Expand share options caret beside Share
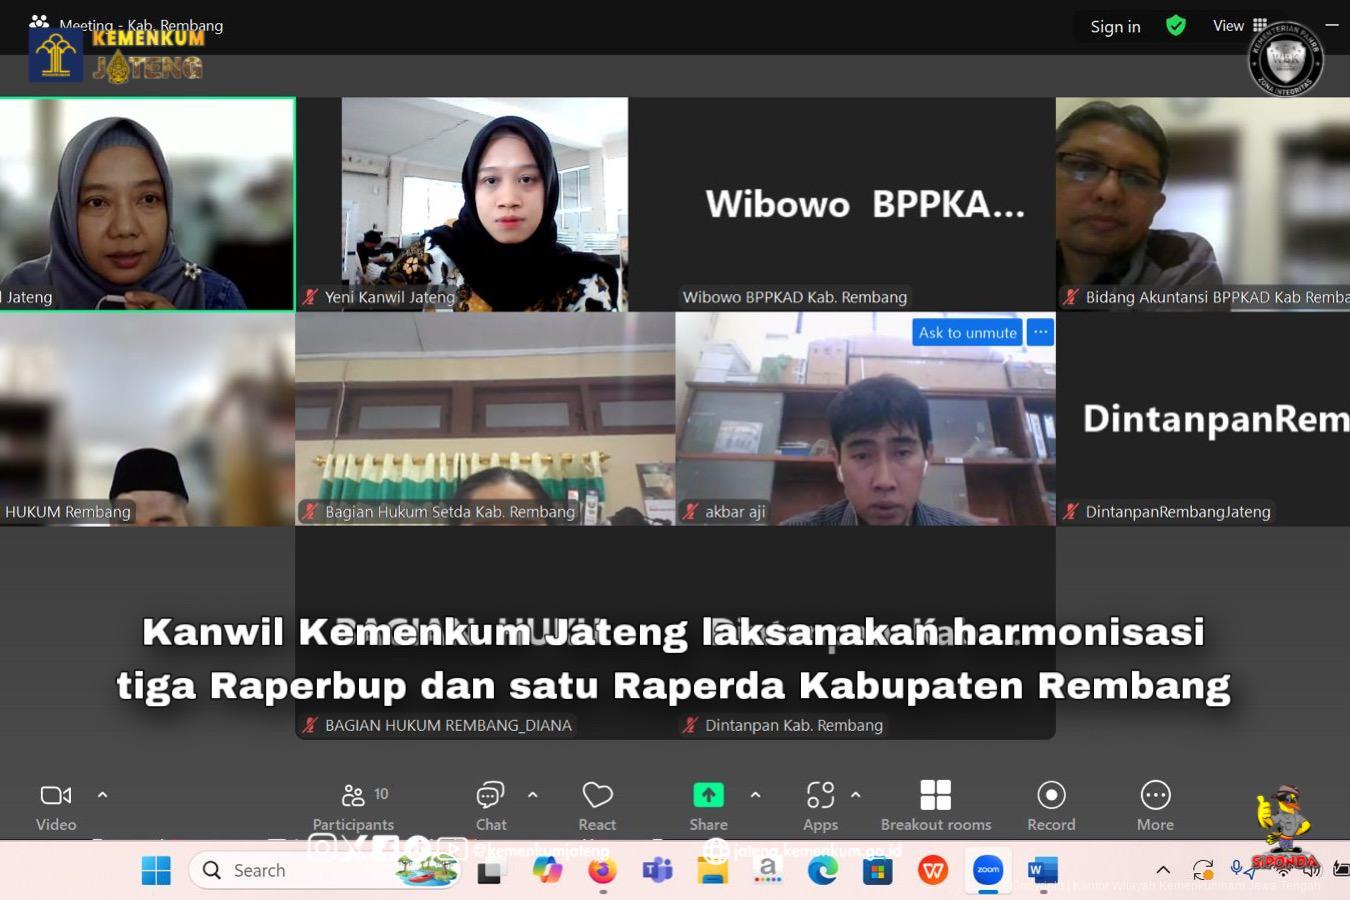 755,795
